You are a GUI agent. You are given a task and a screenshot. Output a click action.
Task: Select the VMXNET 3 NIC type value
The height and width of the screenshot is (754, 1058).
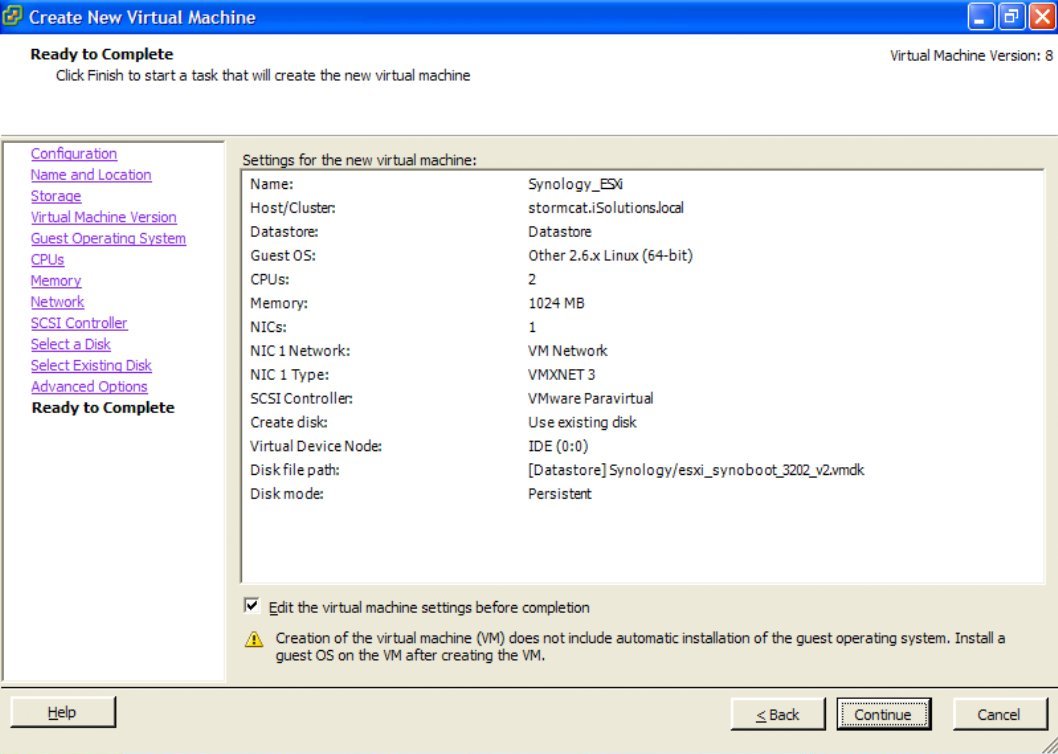561,375
